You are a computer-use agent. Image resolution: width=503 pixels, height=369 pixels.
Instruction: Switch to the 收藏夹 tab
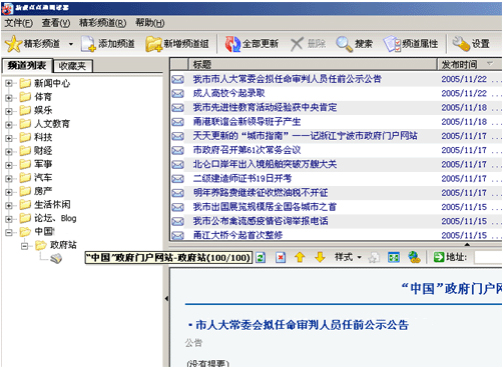pyautogui.click(x=72, y=66)
